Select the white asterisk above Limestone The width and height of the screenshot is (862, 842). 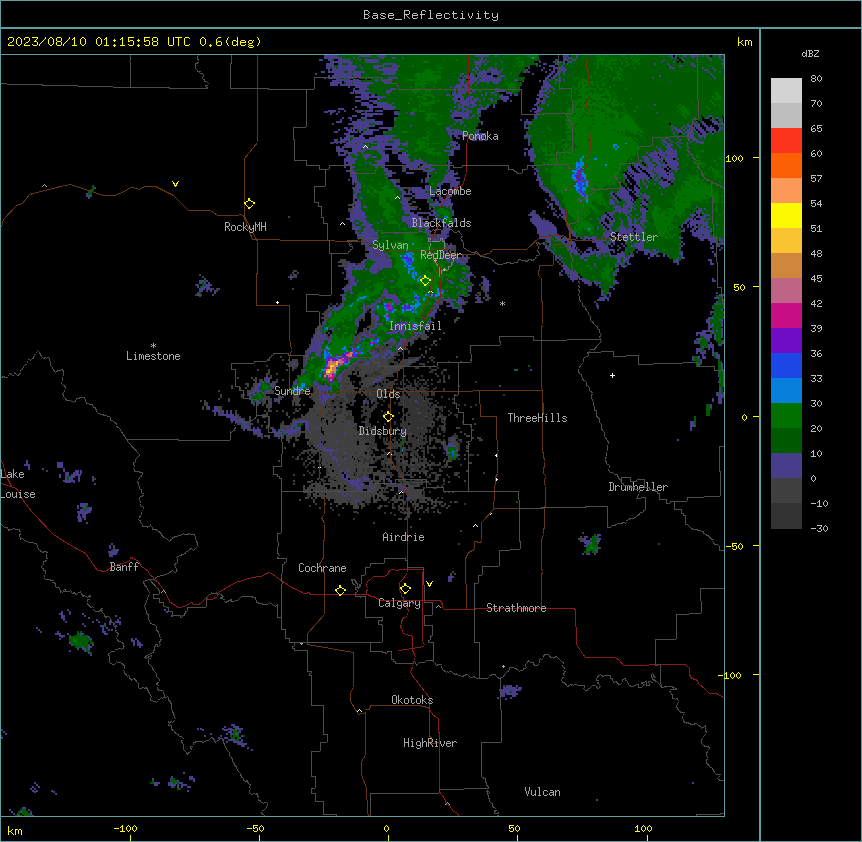153,346
